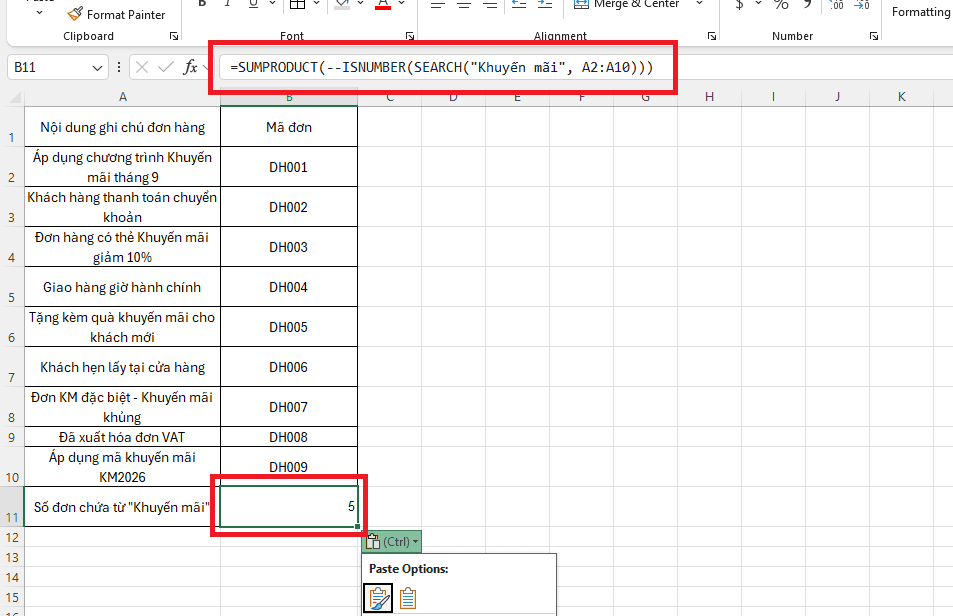Confirm the formula with the checkmark button
The image size is (953, 616).
165,67
